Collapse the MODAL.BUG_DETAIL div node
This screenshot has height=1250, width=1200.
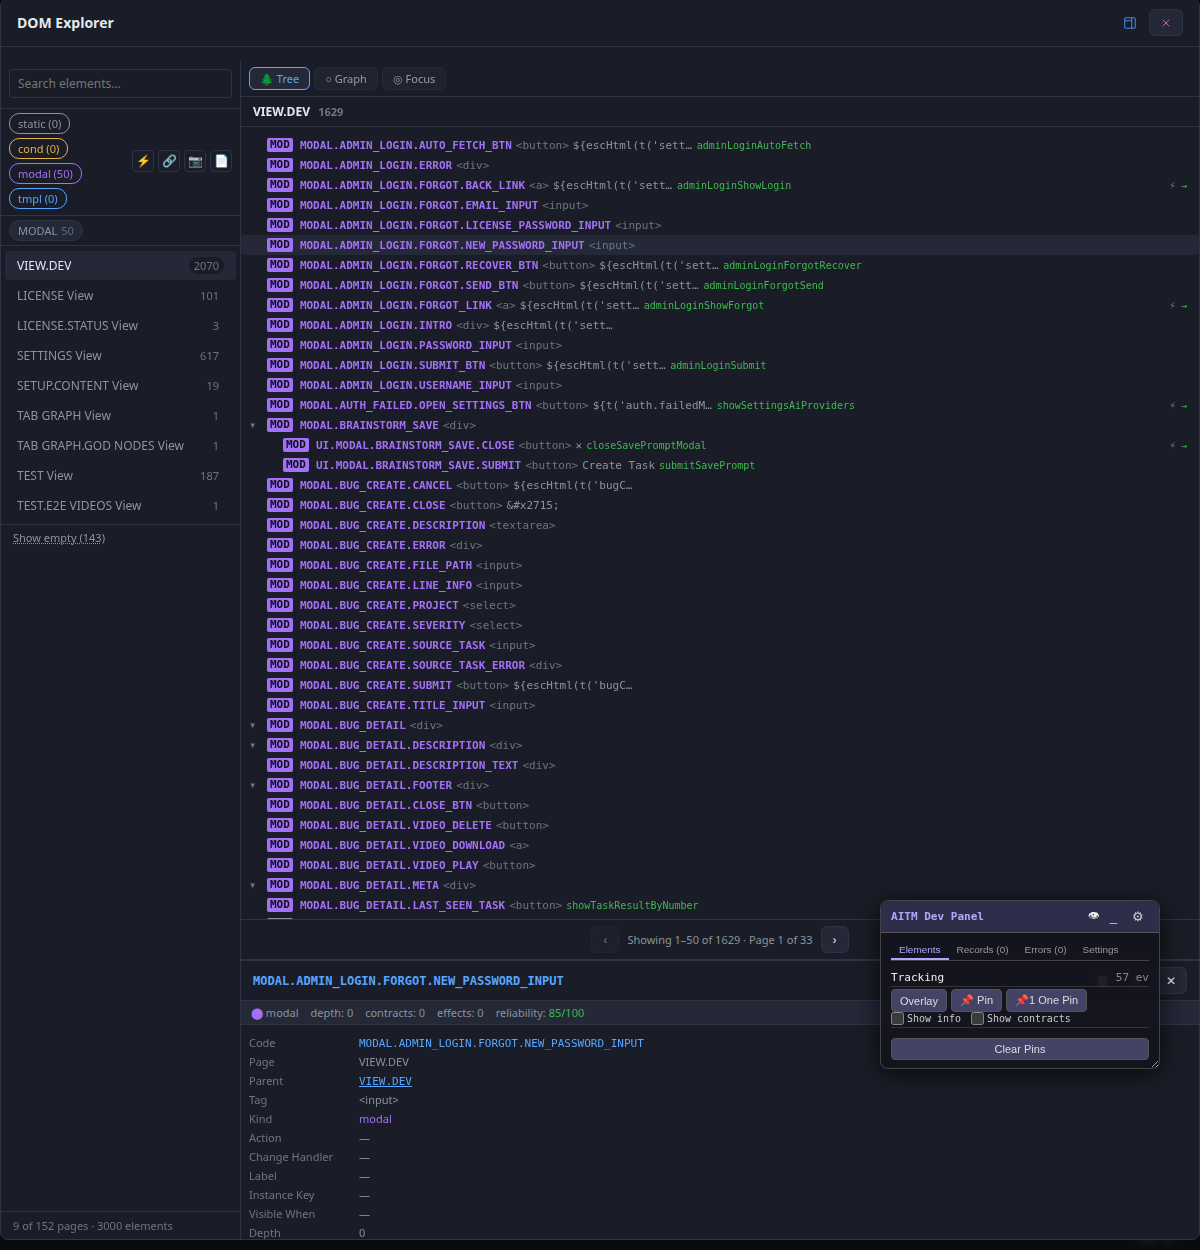click(253, 726)
